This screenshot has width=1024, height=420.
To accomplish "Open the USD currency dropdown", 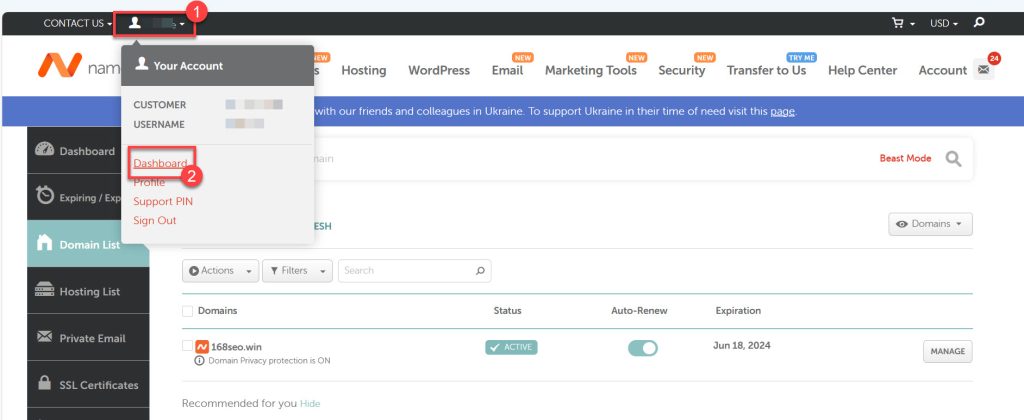I will [944, 24].
